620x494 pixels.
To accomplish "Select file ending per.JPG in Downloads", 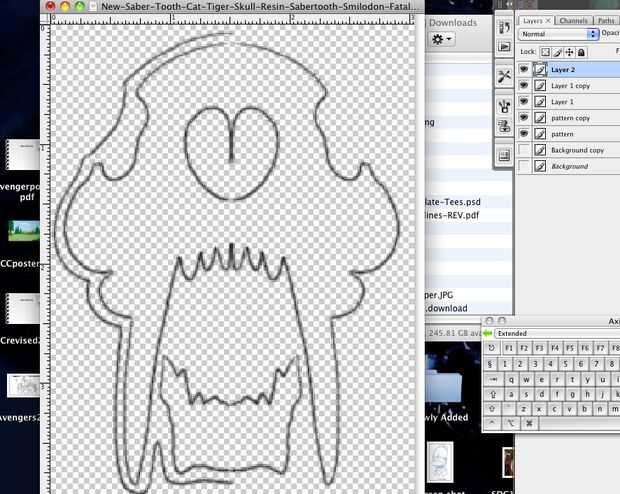I will pyautogui.click(x=439, y=295).
